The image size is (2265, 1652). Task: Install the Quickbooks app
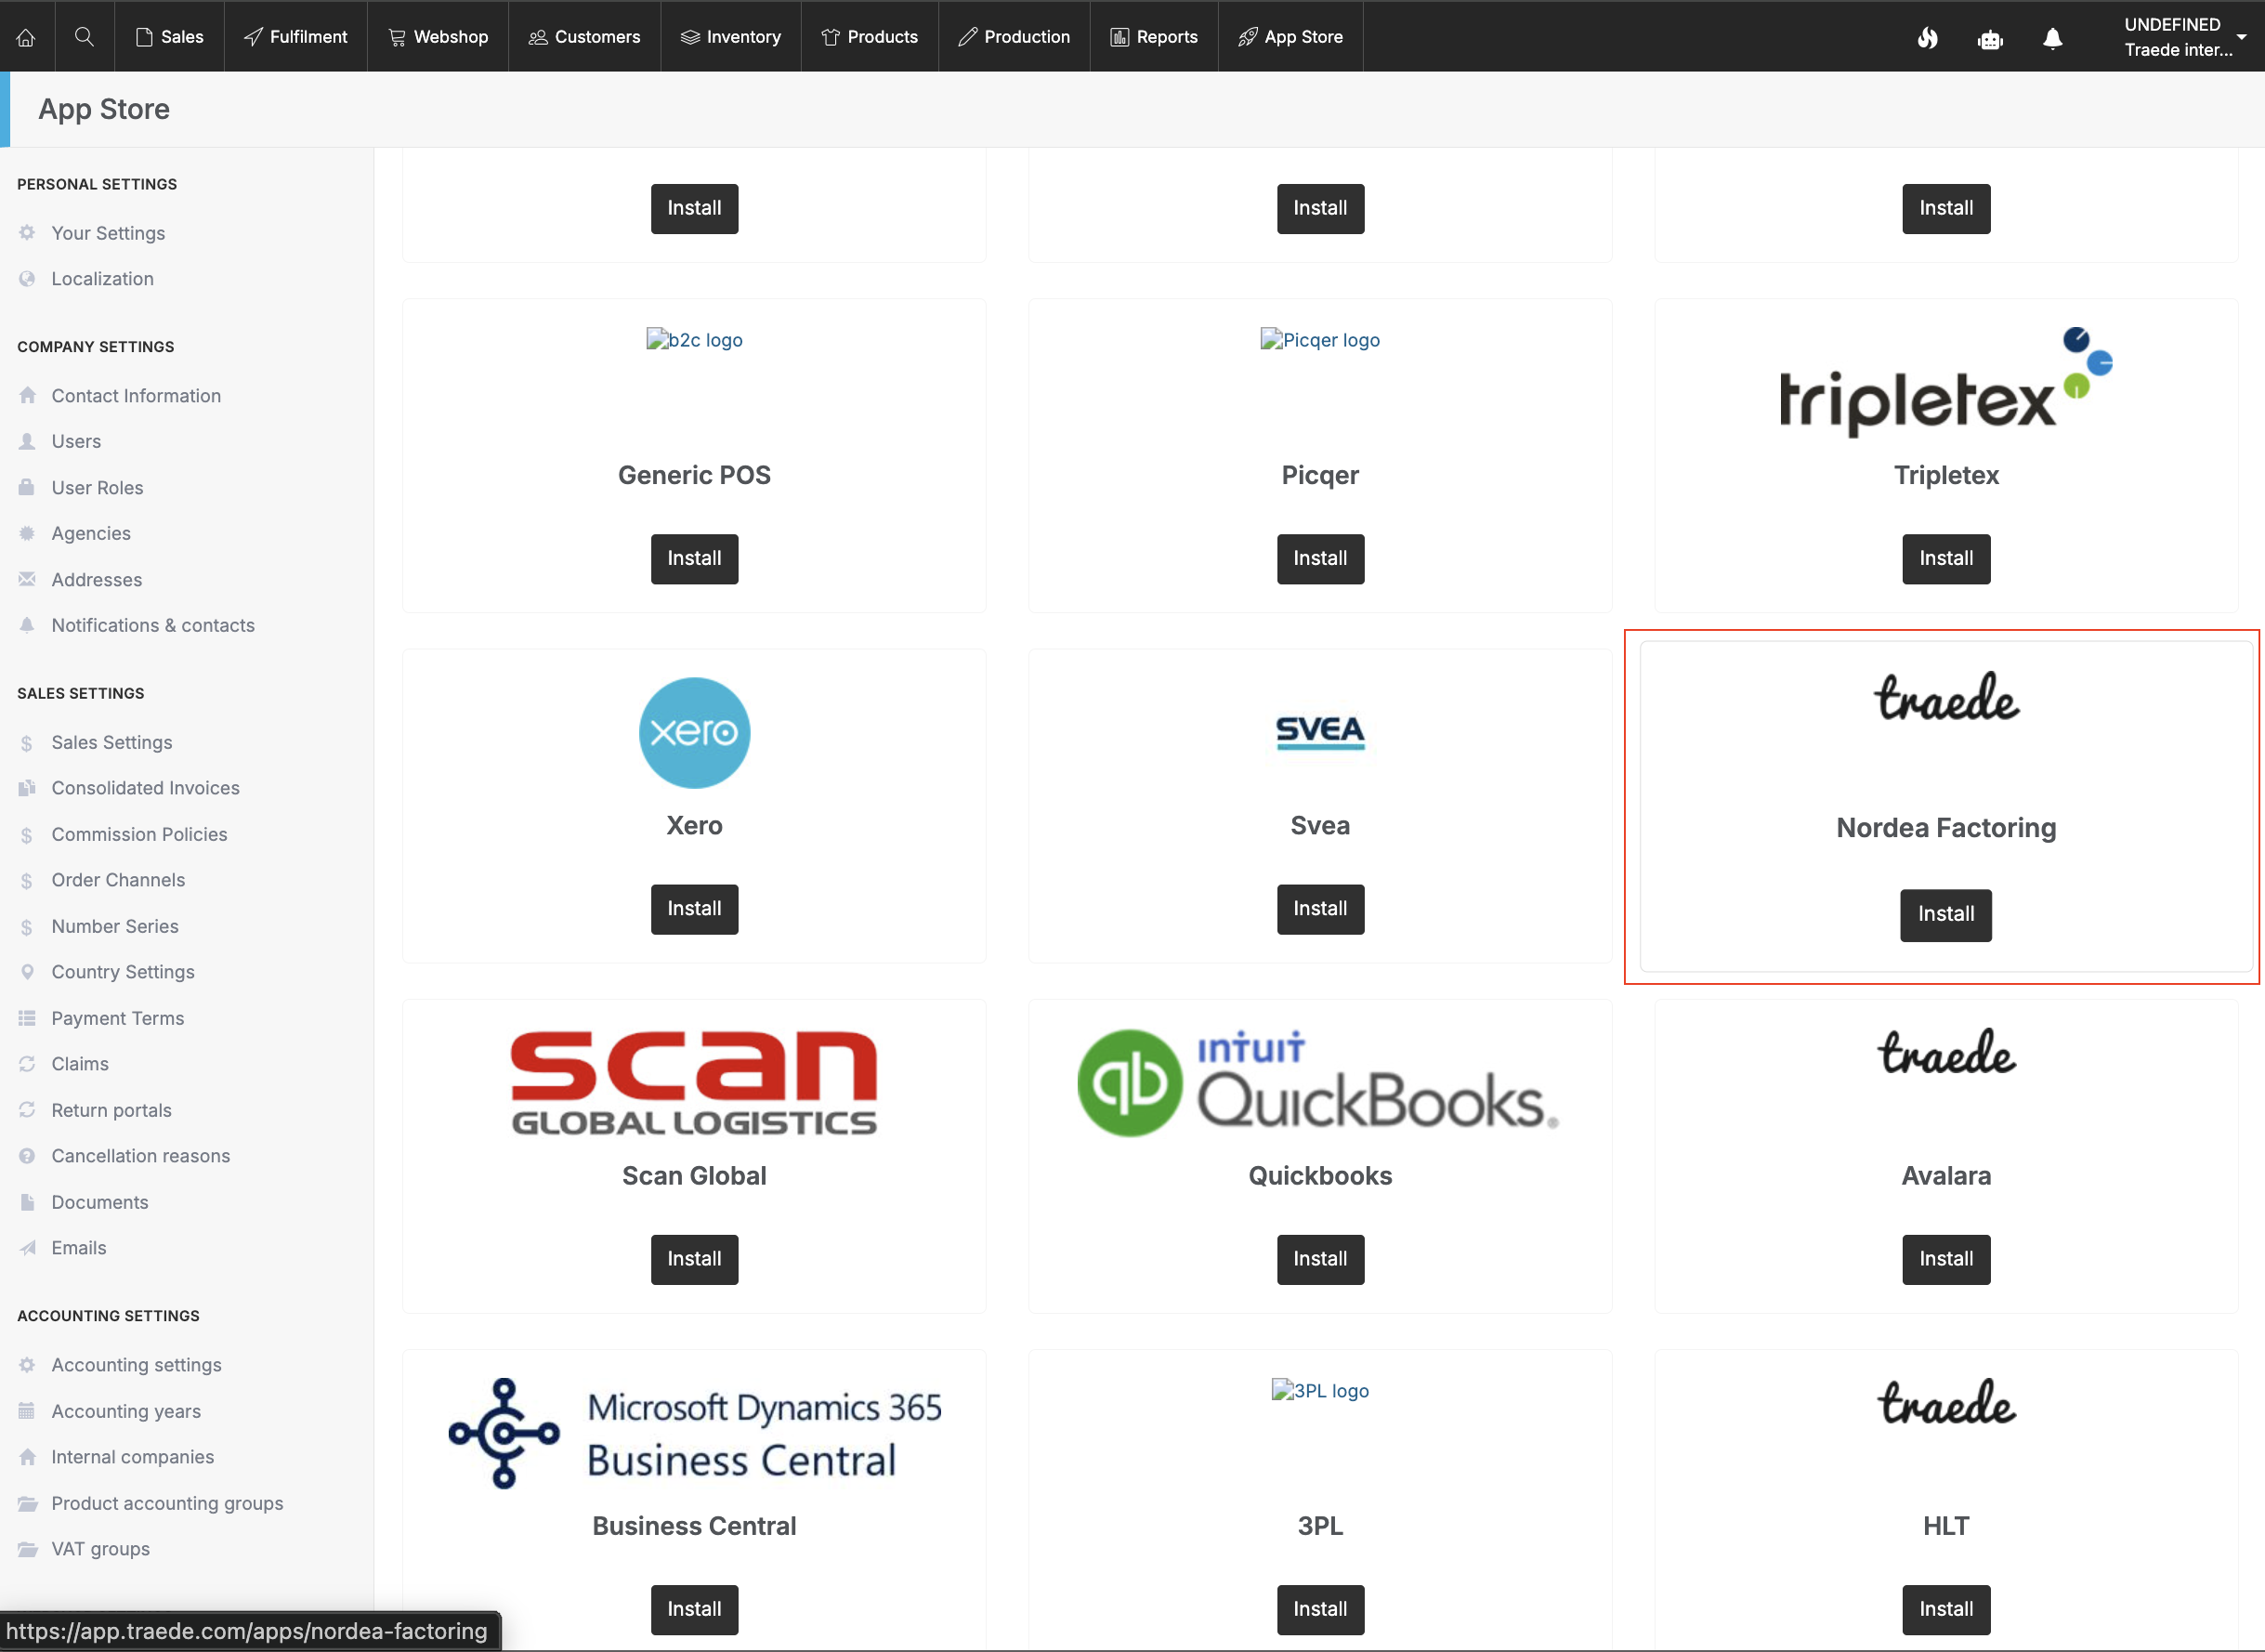click(1320, 1259)
